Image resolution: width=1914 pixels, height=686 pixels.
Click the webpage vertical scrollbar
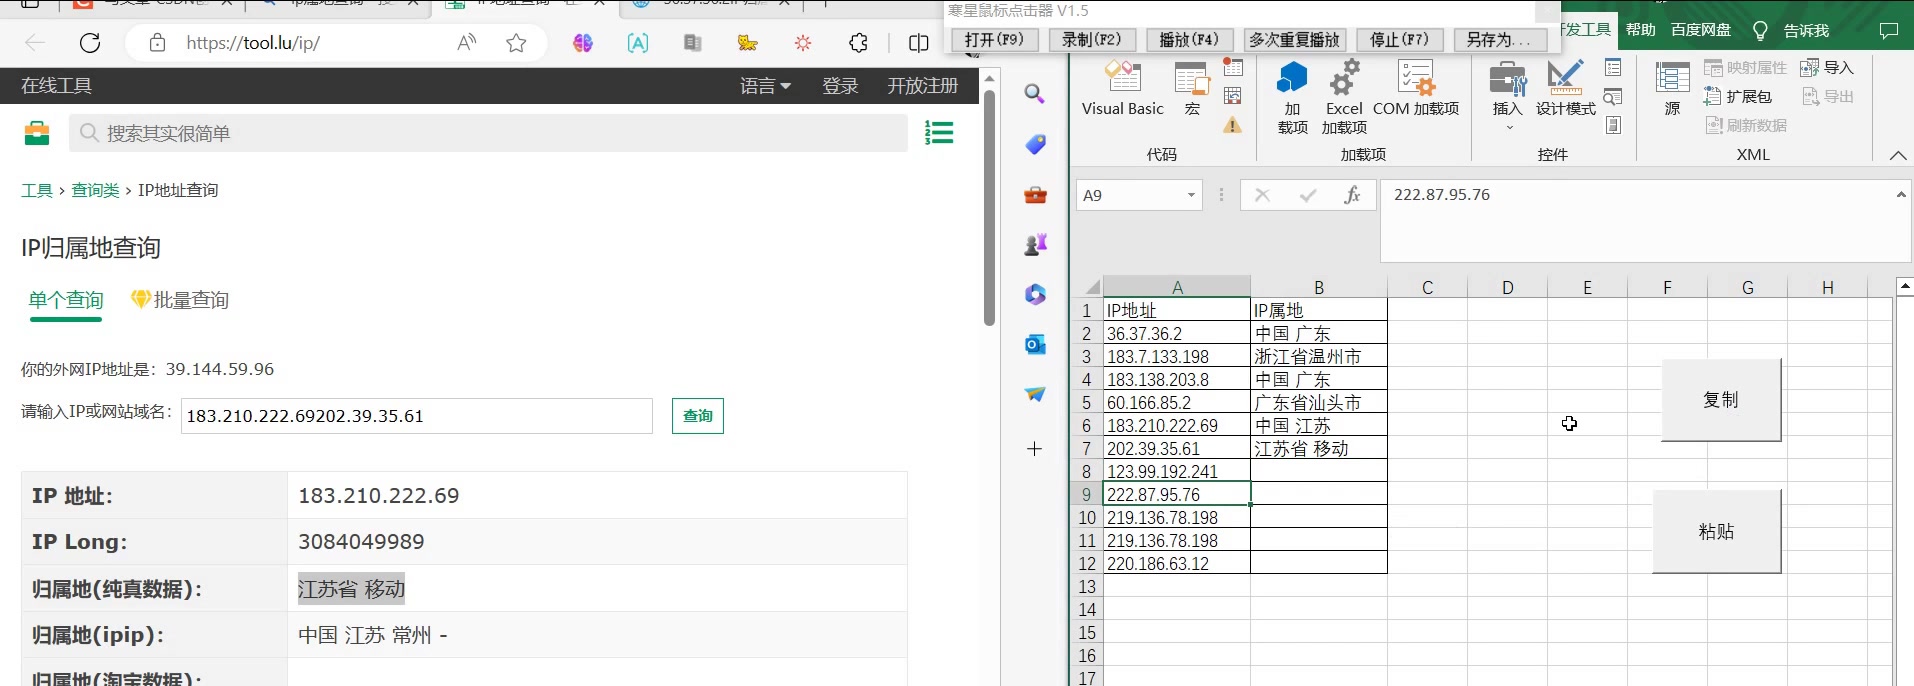tap(989, 210)
